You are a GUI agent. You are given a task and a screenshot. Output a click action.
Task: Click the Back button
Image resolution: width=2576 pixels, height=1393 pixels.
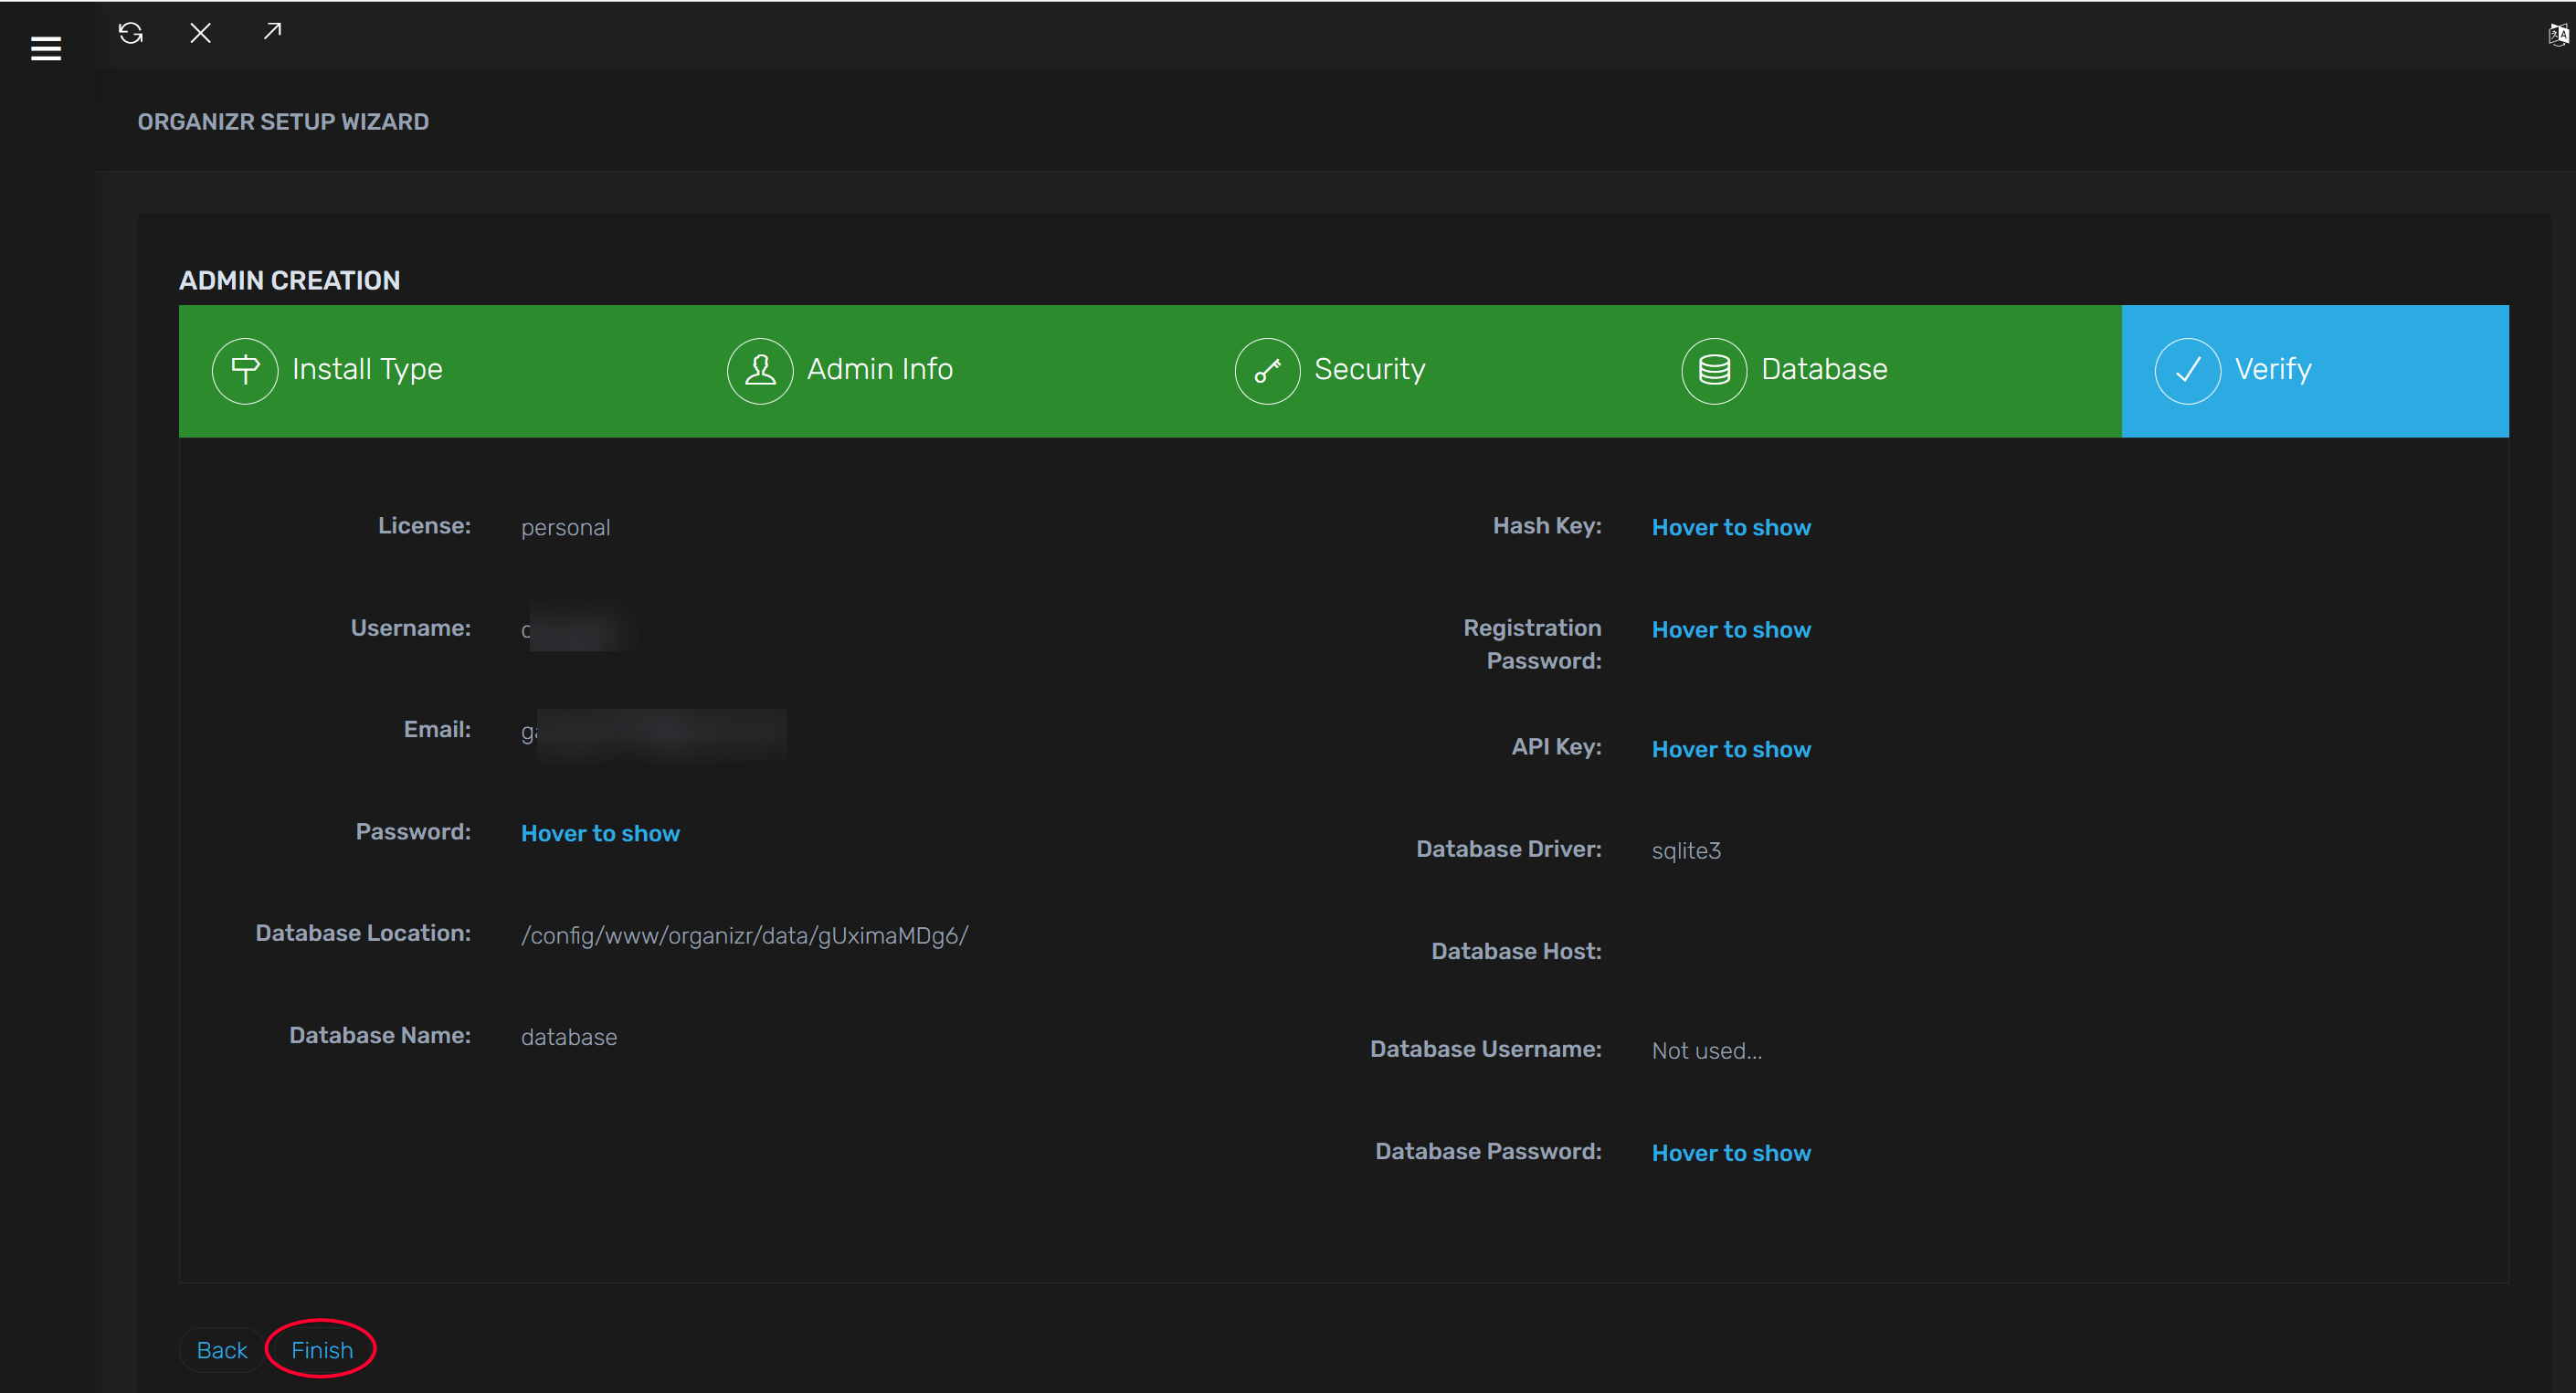[x=222, y=1350]
